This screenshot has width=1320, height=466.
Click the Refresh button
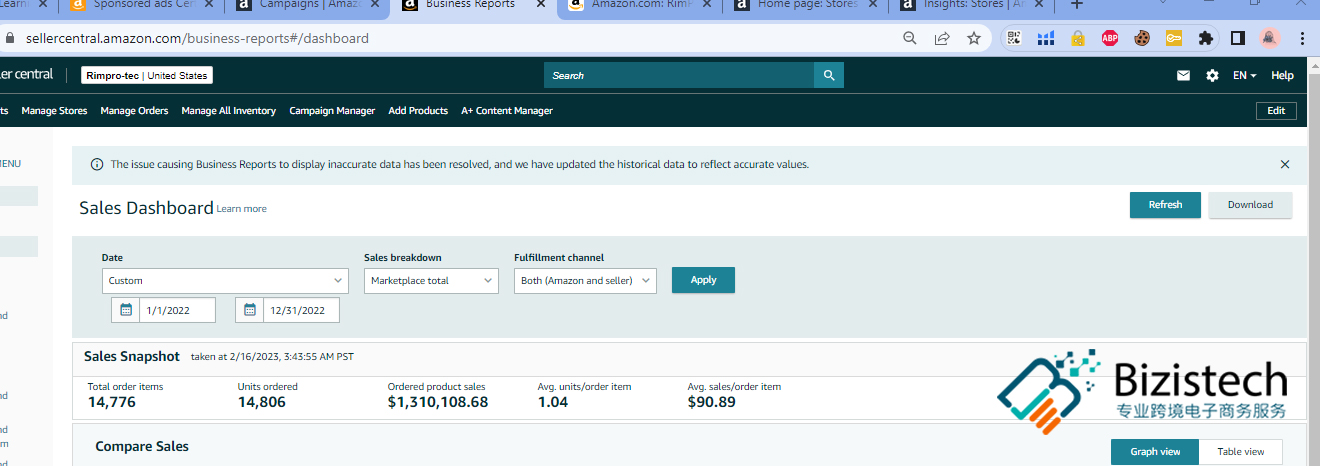pyautogui.click(x=1165, y=205)
